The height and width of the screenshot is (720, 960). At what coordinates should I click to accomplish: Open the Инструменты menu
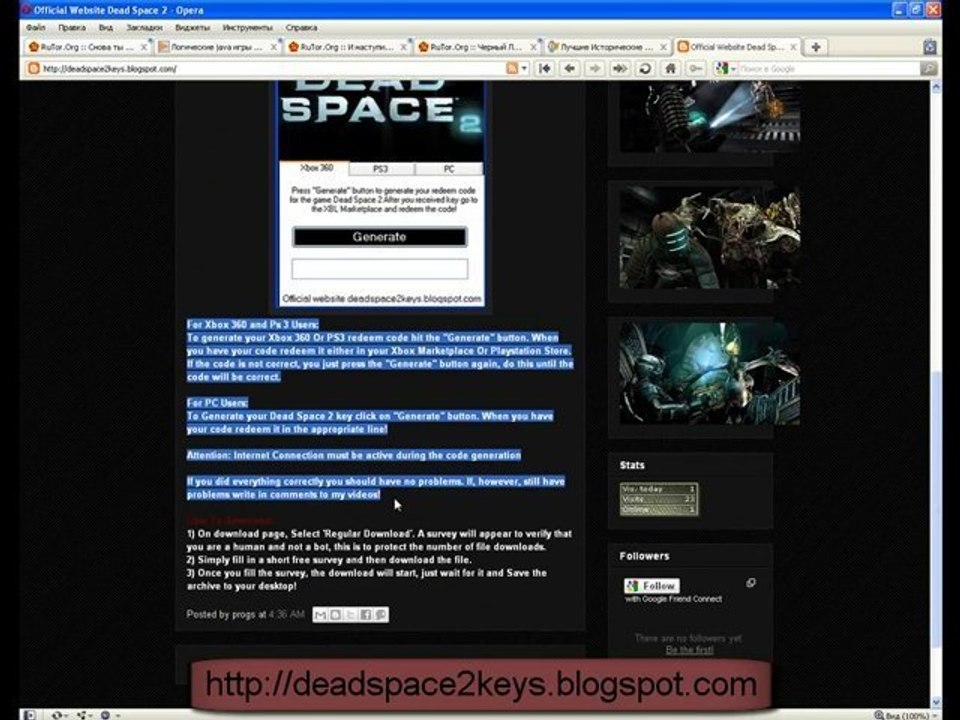pos(247,28)
